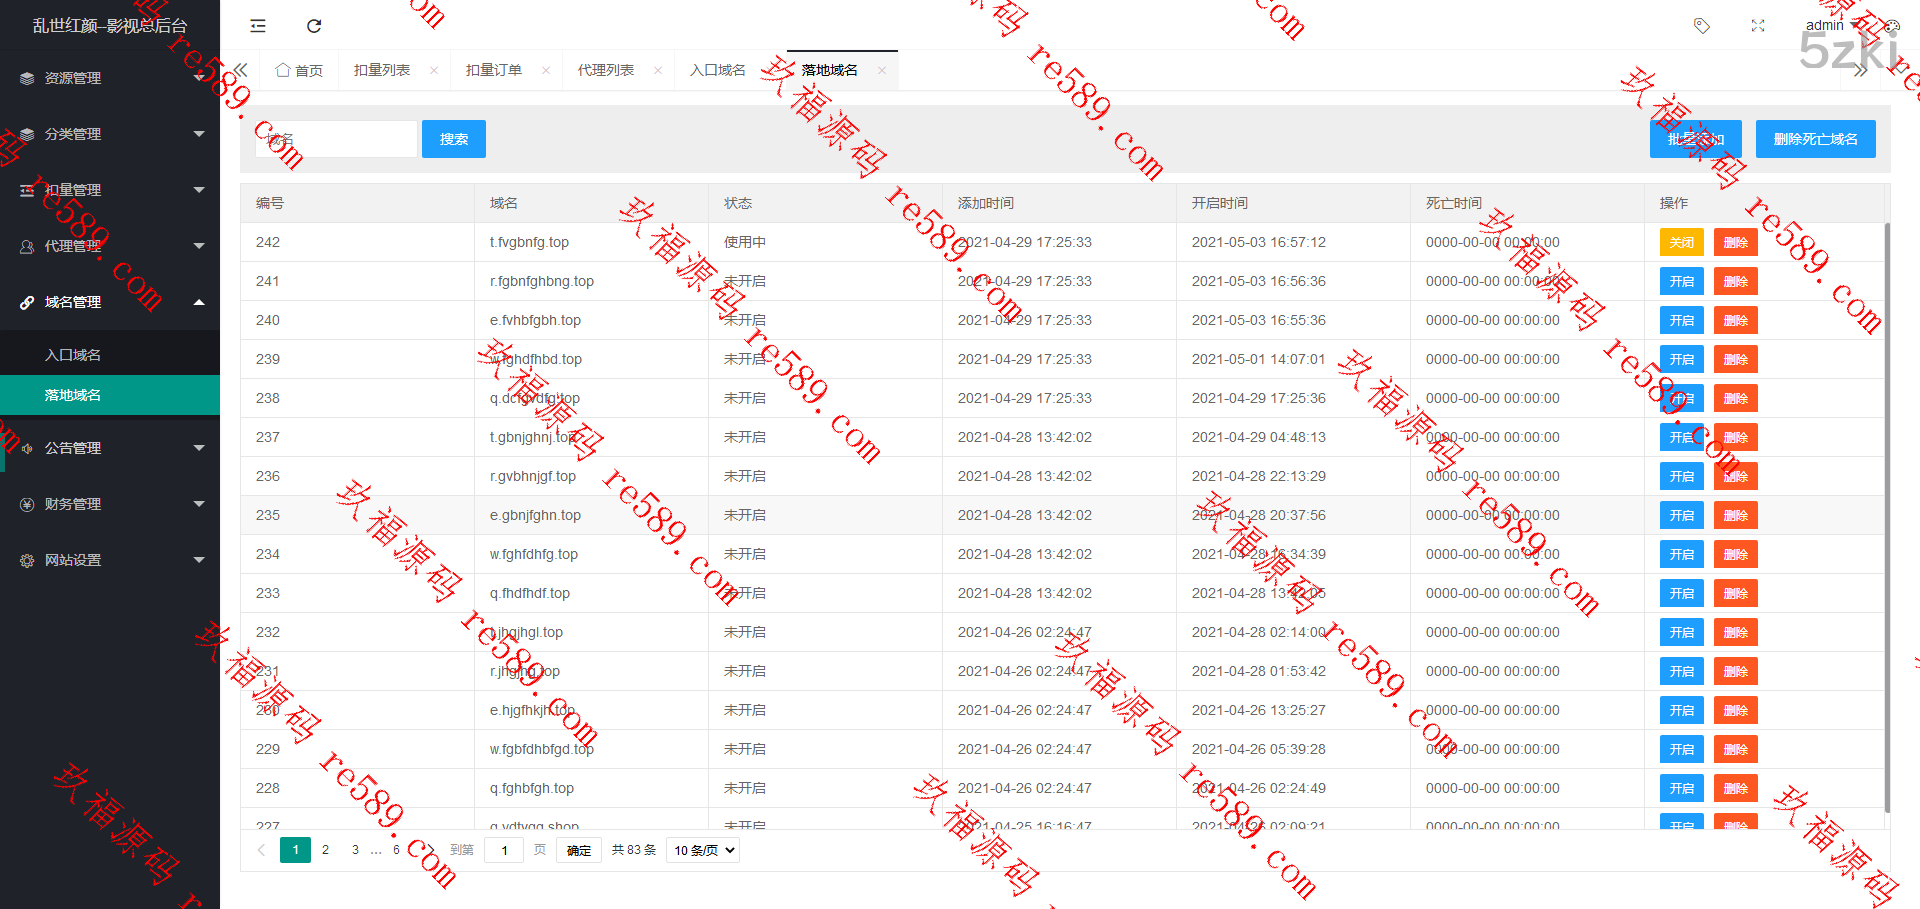
Task: Click the refresh page icon
Action: coord(314,26)
